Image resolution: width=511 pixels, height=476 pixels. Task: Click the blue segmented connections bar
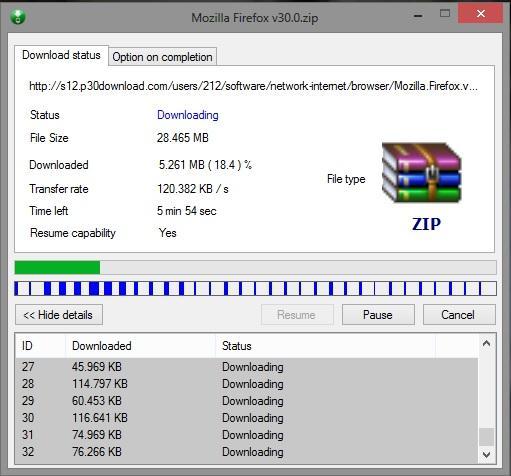point(255,289)
